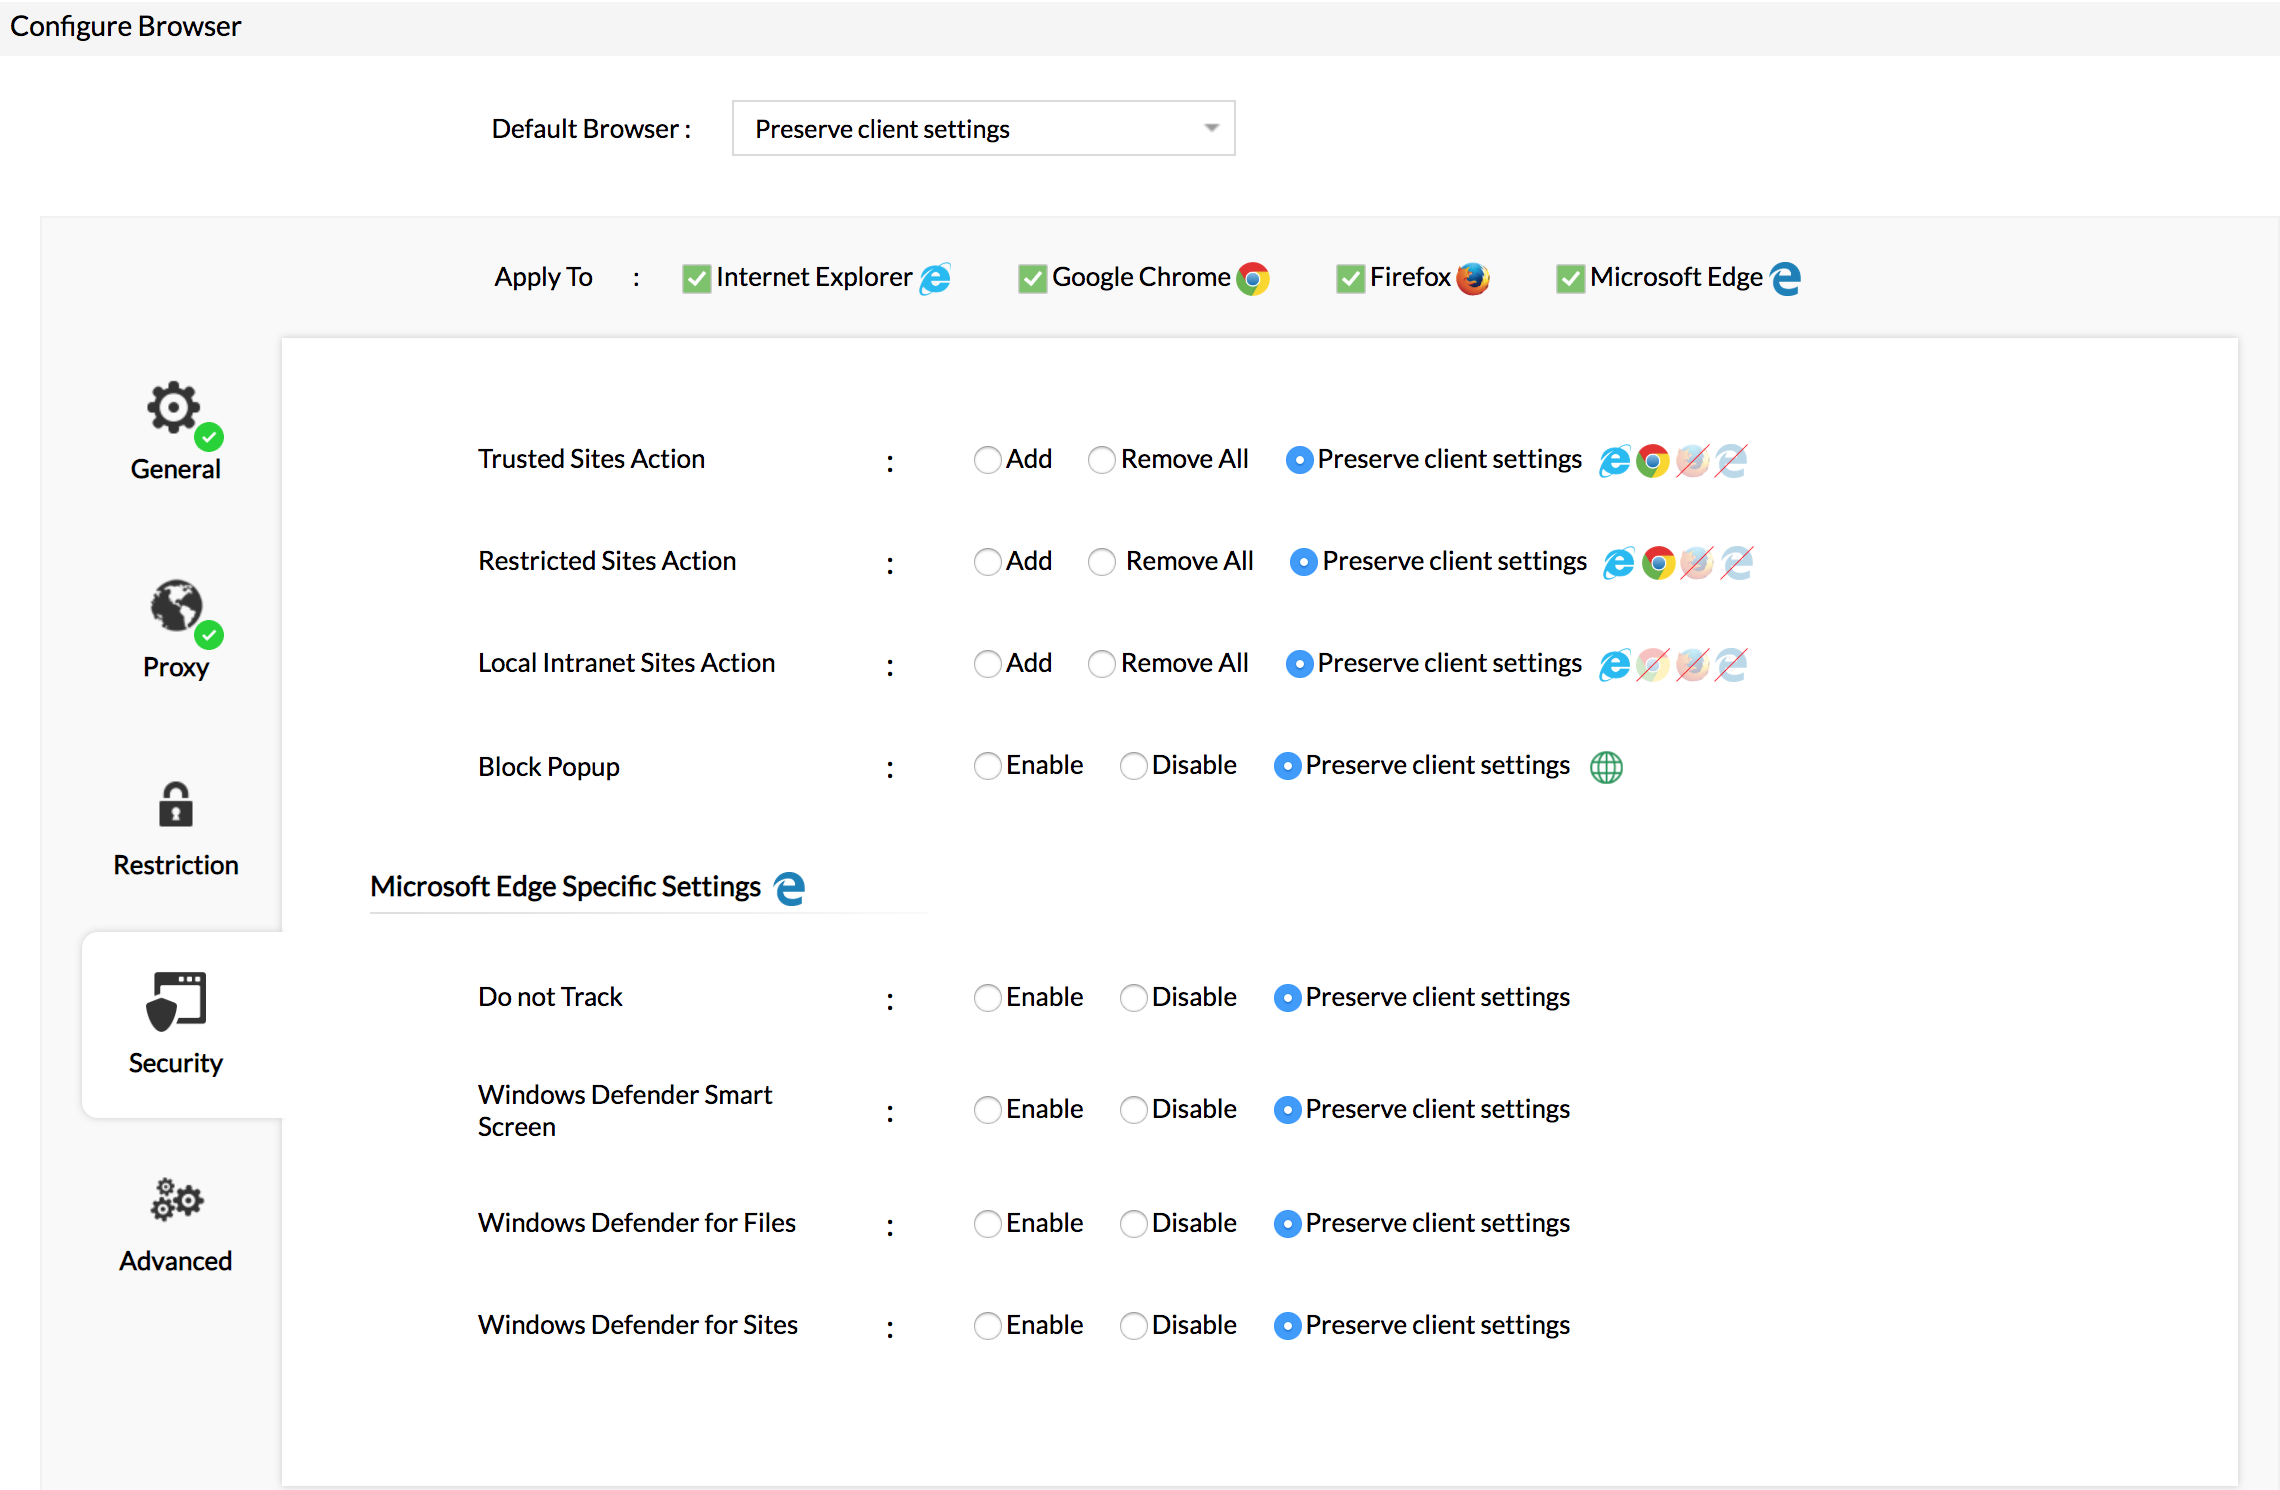The width and height of the screenshot is (2280, 1490).
Task: Enable the Block Popup option
Action: click(x=987, y=766)
